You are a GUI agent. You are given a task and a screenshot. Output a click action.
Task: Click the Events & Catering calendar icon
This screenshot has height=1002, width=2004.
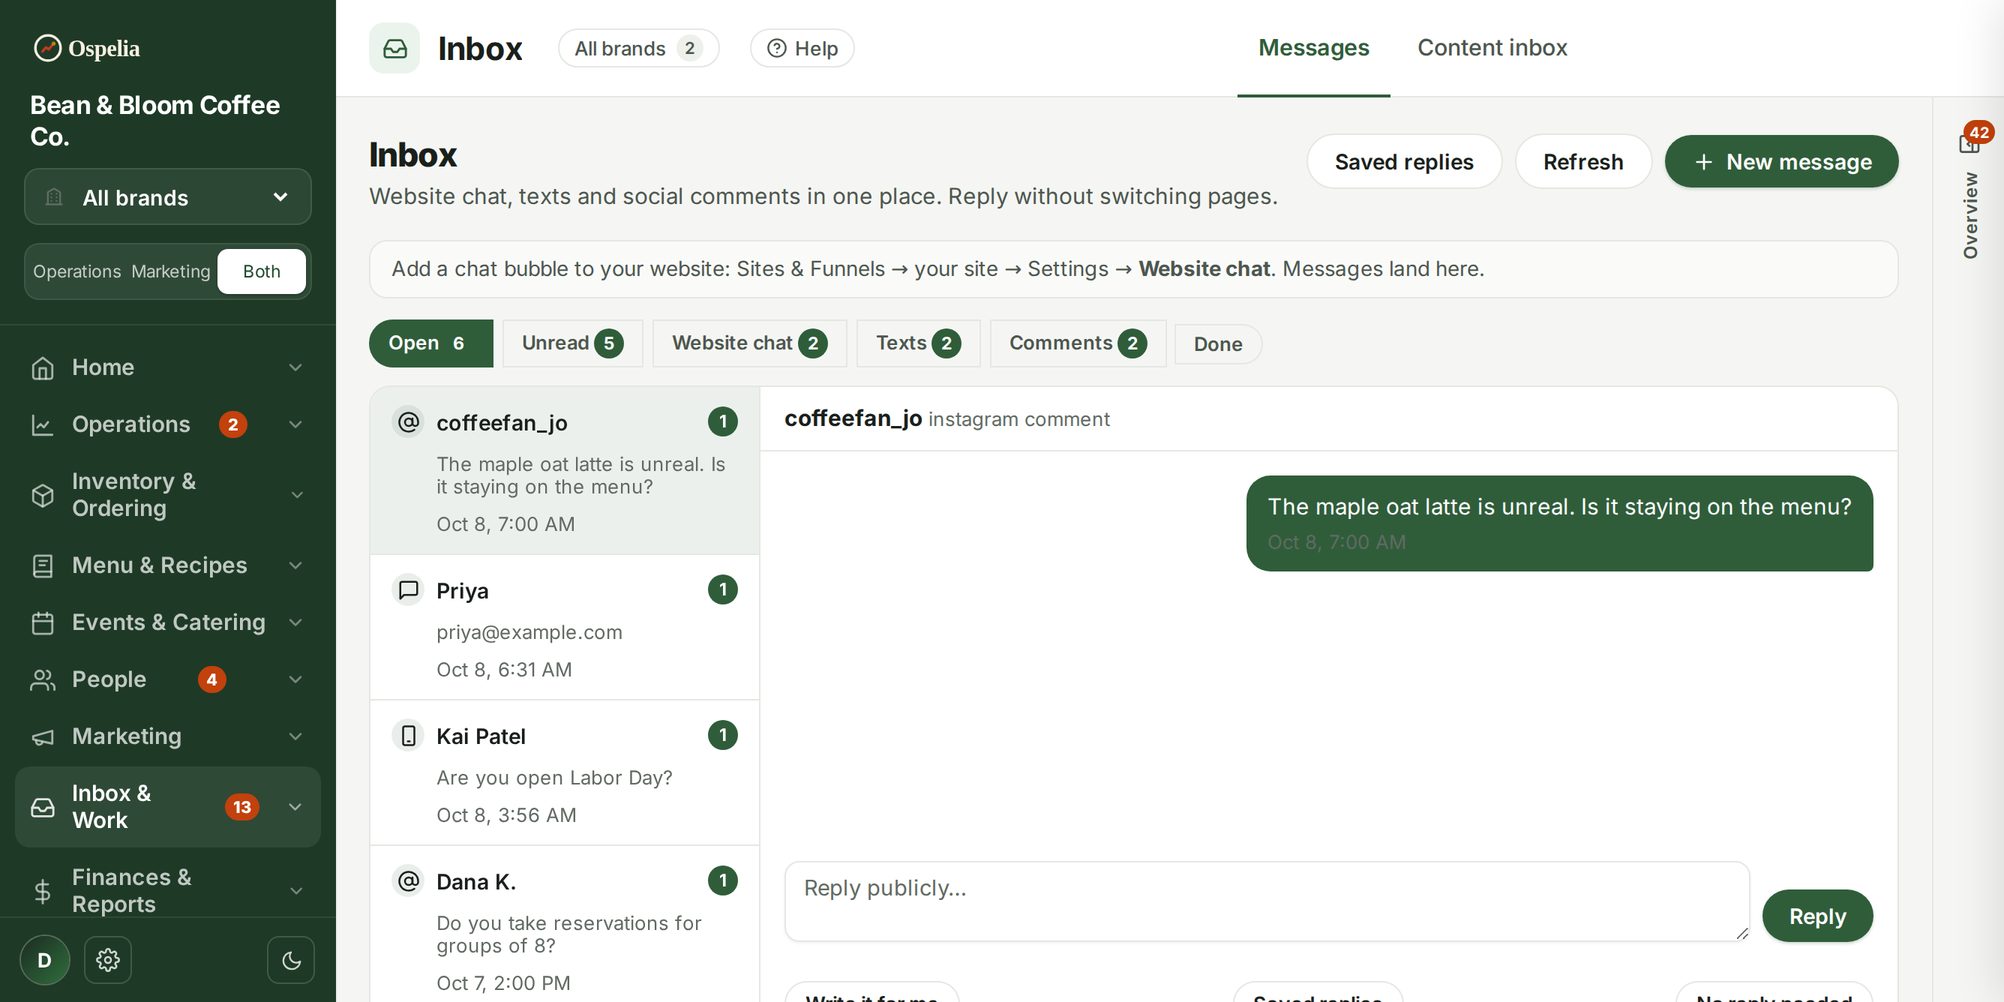click(43, 623)
